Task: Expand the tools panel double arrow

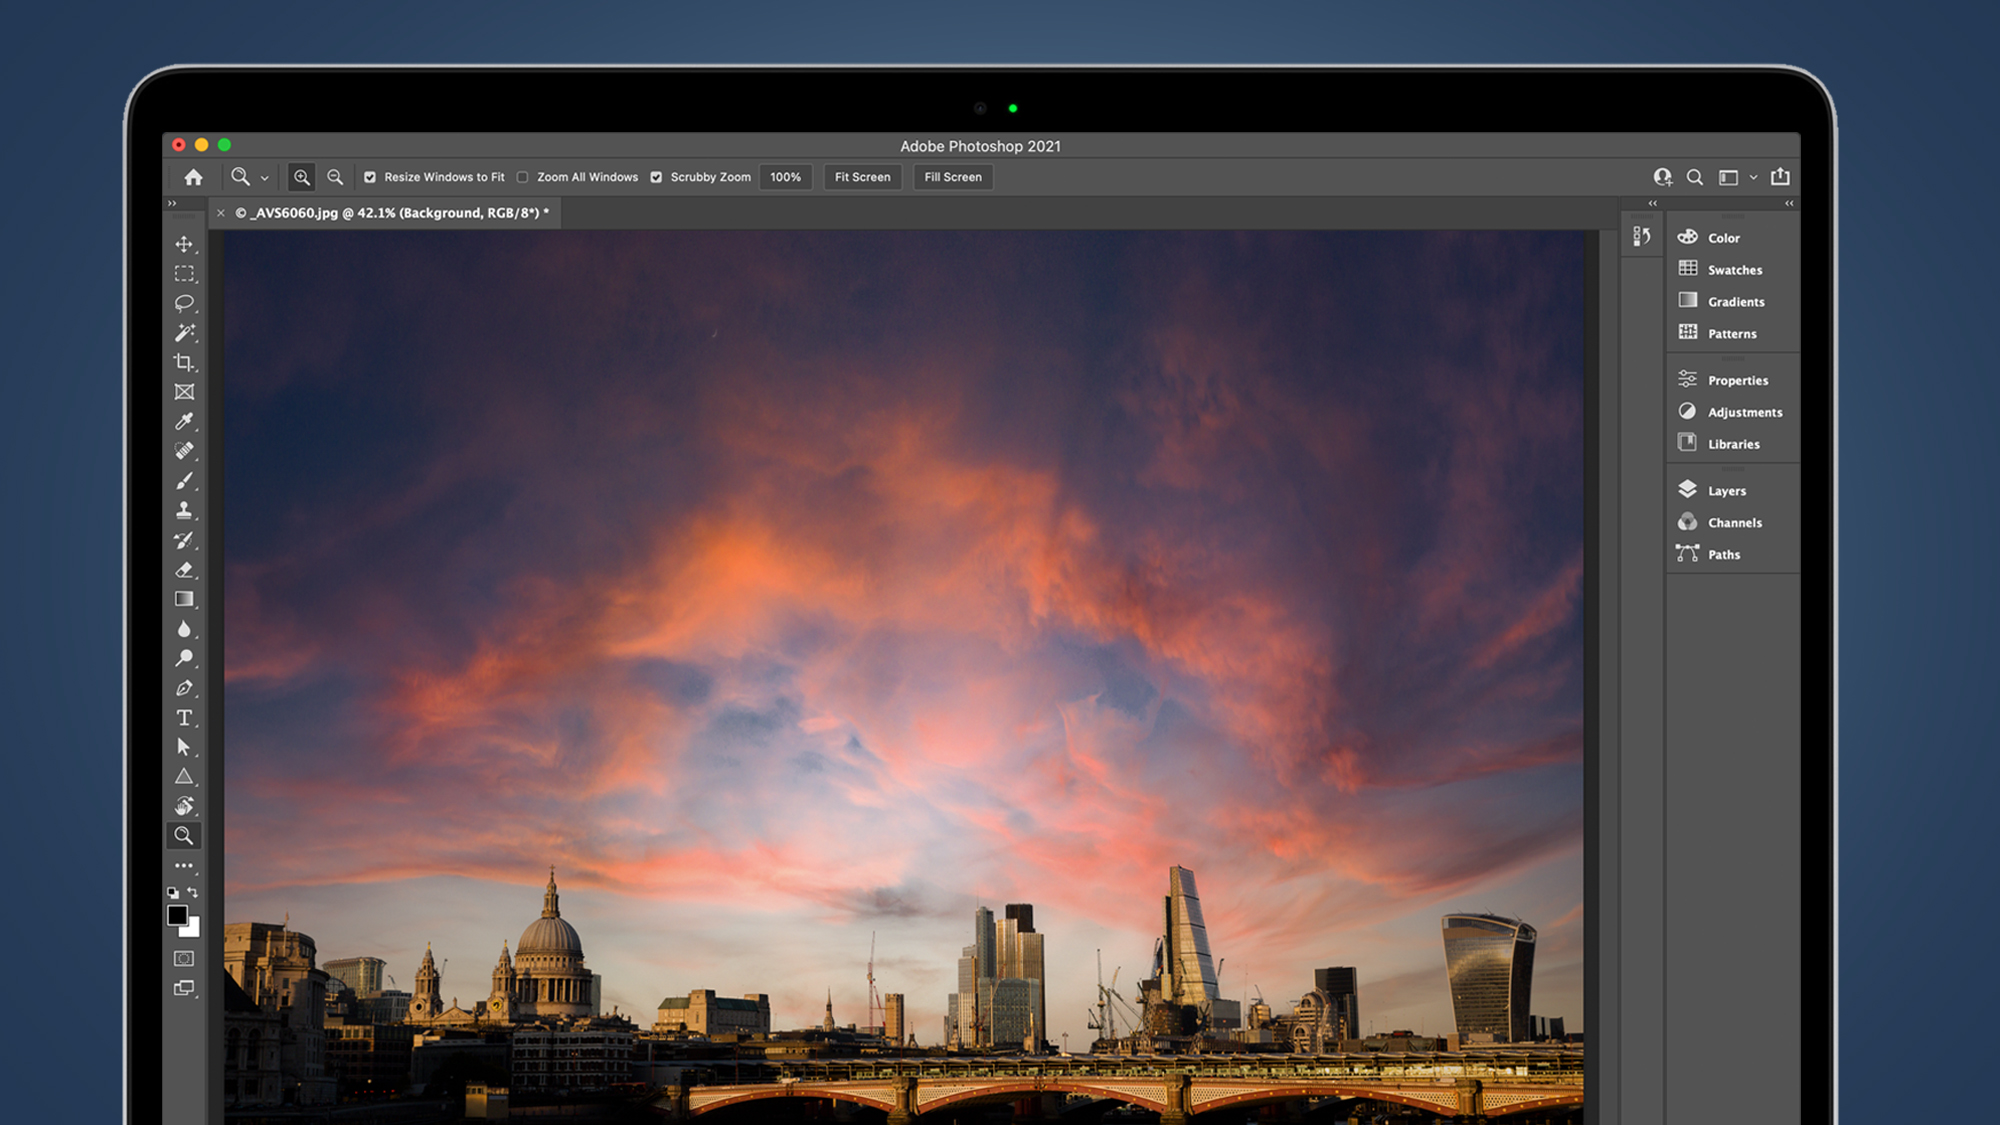Action: pos(172,203)
